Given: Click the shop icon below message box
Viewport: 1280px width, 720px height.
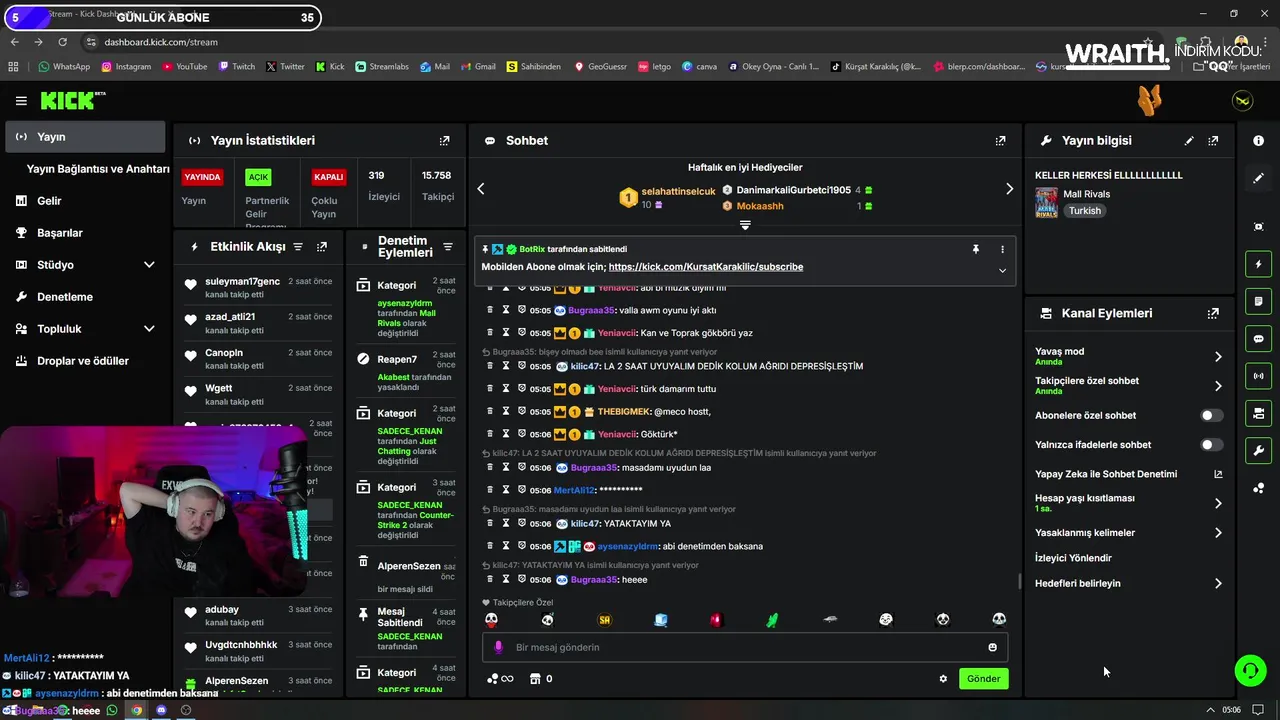Looking at the screenshot, I should coord(535,678).
